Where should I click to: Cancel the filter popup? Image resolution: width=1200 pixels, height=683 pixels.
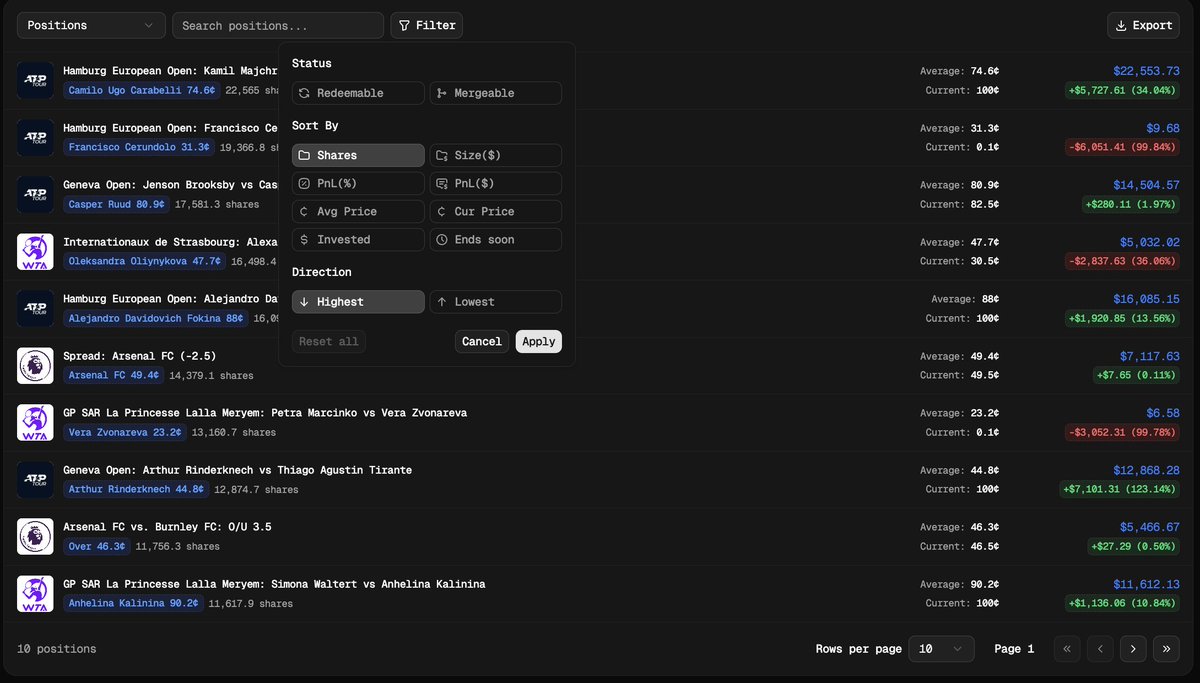(x=482, y=341)
